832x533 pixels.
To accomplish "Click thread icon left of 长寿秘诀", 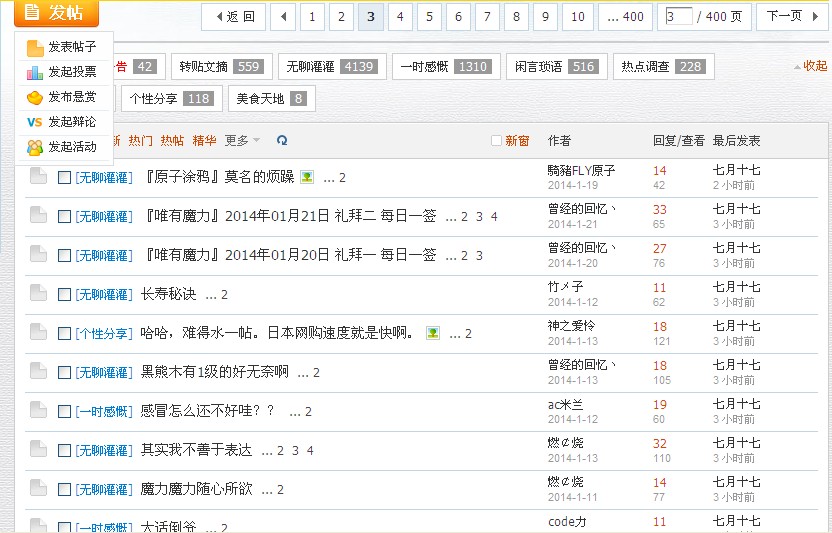I will [38, 293].
